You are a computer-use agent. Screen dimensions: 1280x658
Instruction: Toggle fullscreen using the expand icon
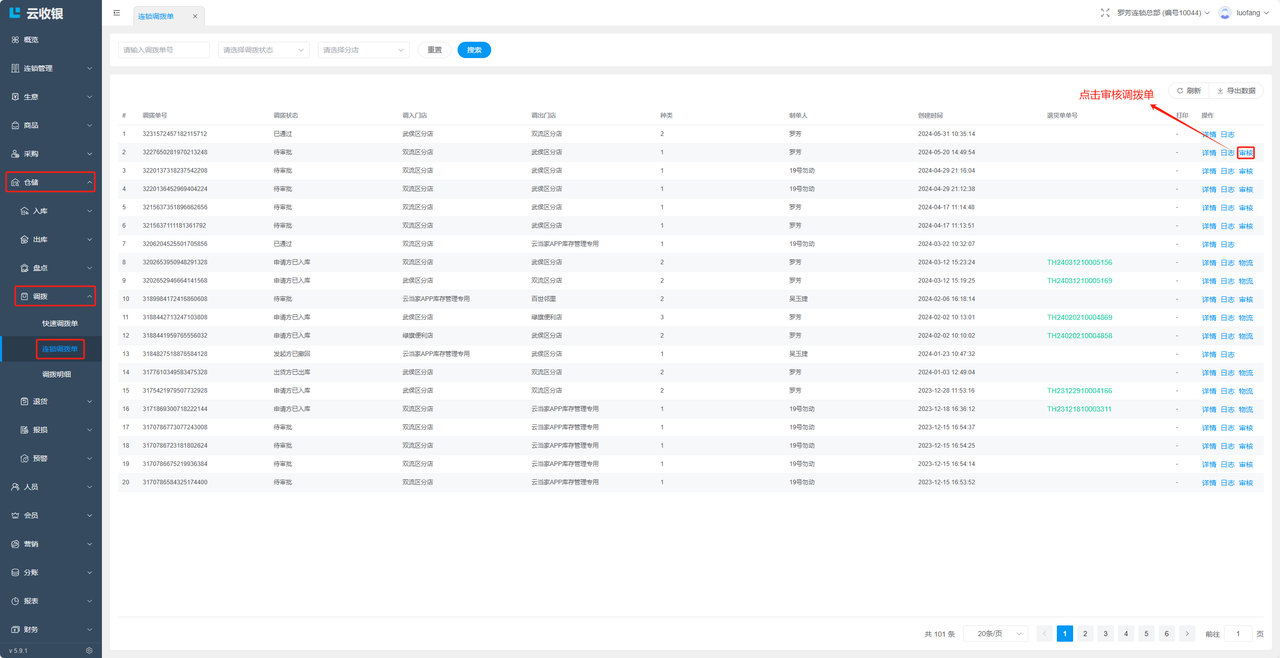click(x=1105, y=13)
